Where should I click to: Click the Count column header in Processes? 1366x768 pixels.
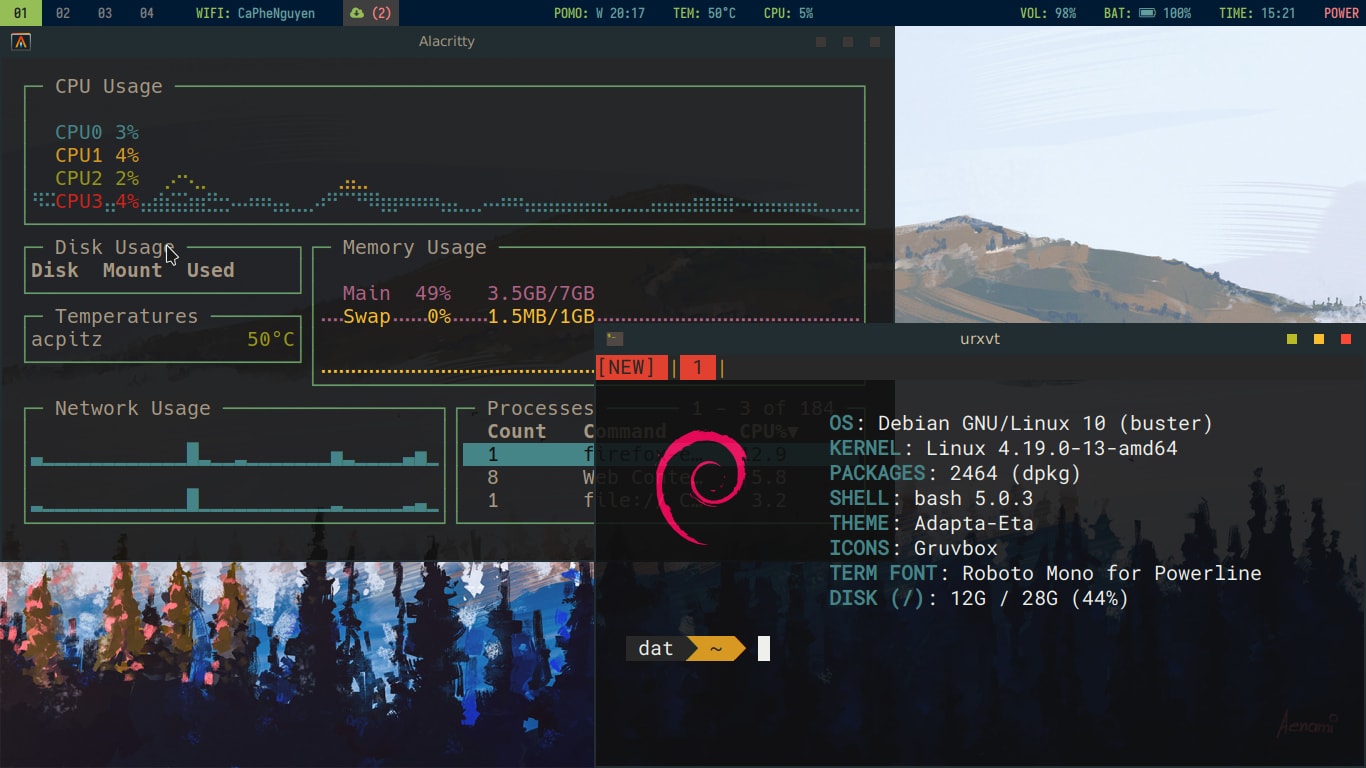[x=517, y=431]
